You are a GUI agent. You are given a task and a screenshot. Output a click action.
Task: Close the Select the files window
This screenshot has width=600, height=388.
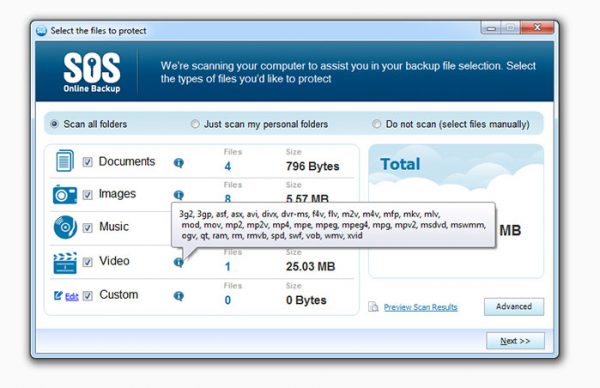[537, 28]
